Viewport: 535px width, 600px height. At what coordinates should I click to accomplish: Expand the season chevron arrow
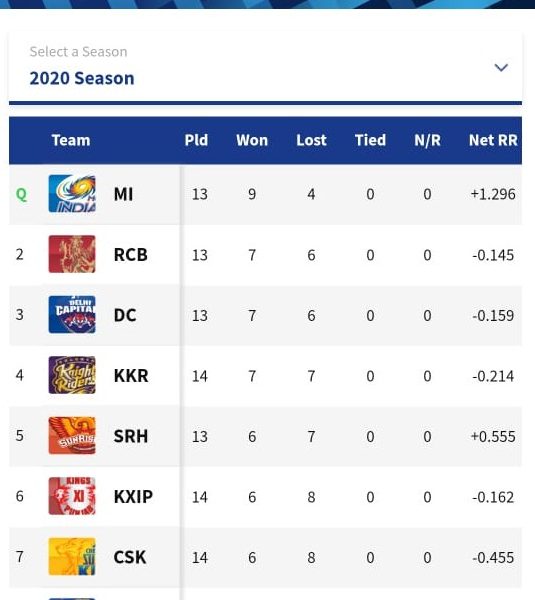[x=501, y=67]
